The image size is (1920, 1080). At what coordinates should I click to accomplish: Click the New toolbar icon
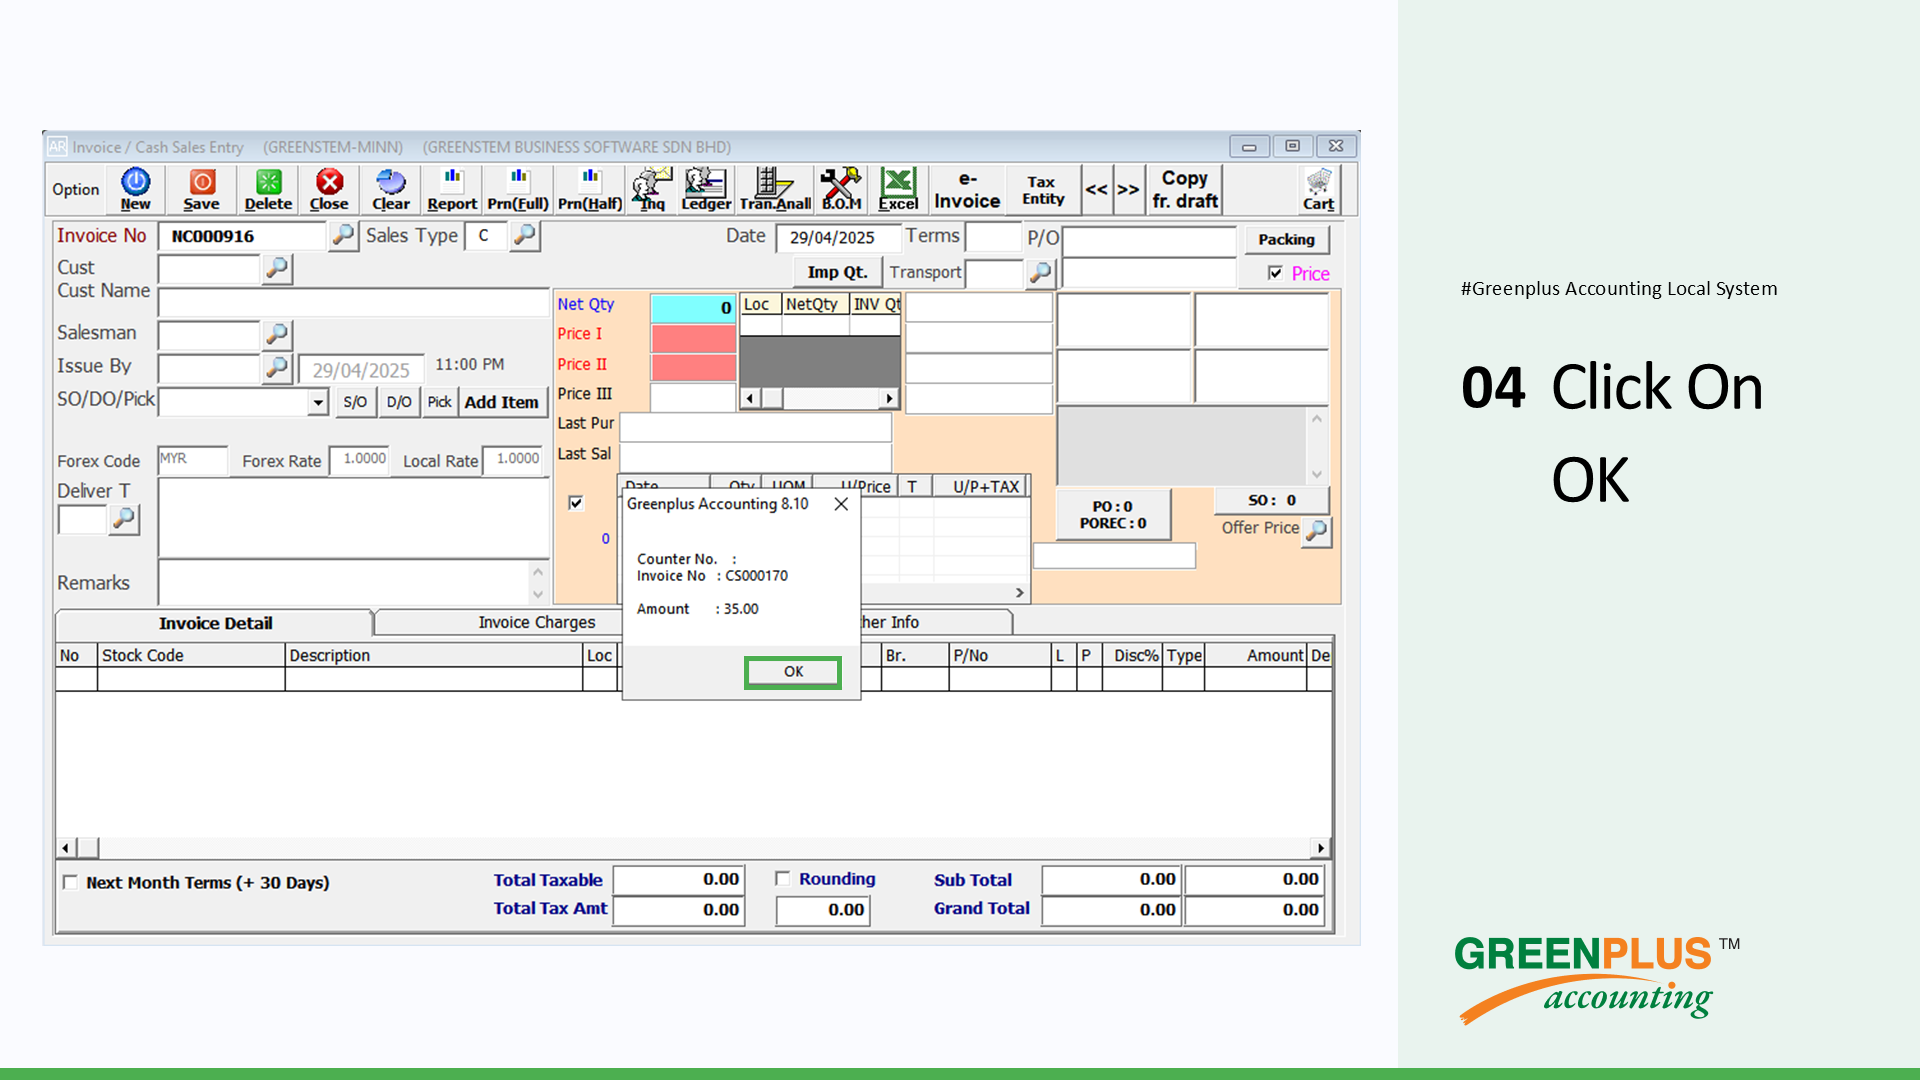pyautogui.click(x=135, y=189)
